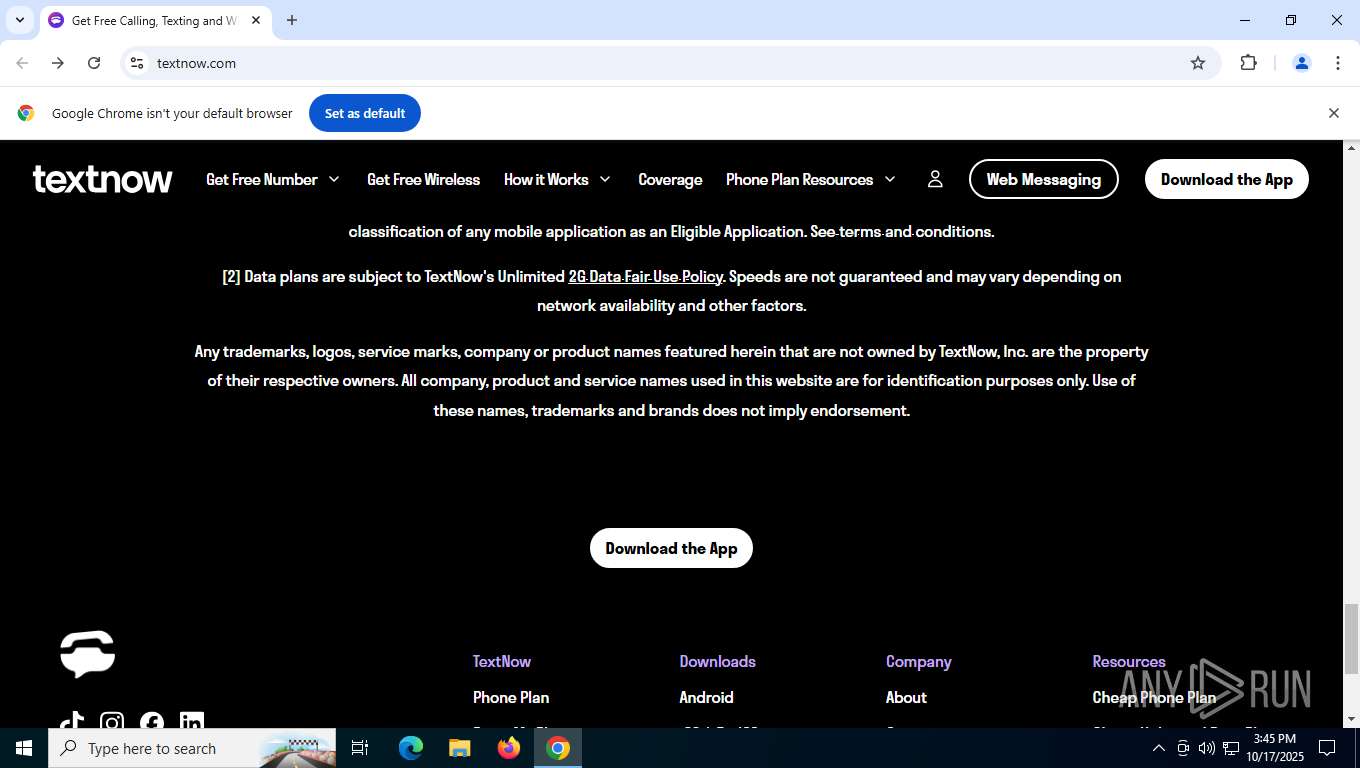Image resolution: width=1360 pixels, height=768 pixels.
Task: Open Get Free Wireless page
Action: [423, 180]
